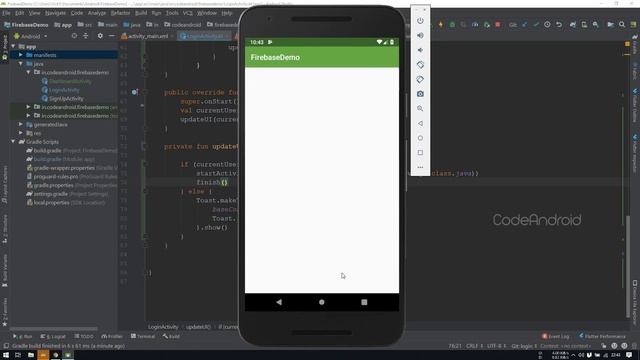Click Windows Start button
Viewport: 640px width, 360px height.
(x=6, y=355)
